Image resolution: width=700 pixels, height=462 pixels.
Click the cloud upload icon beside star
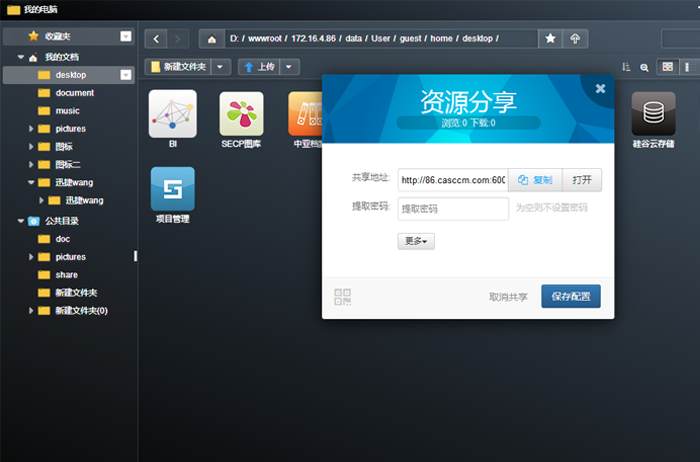click(x=575, y=38)
